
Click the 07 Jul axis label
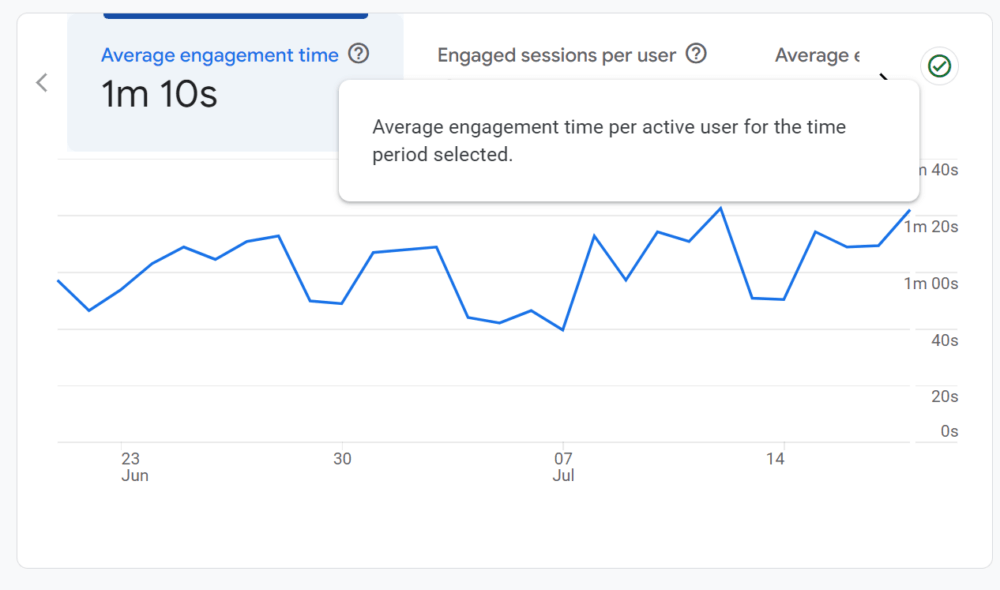click(564, 466)
